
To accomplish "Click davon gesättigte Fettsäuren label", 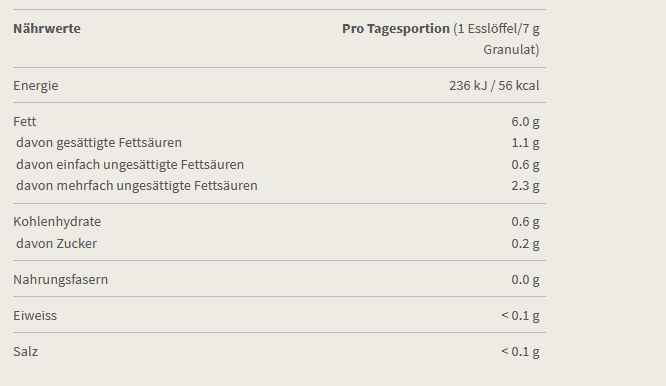I will [99, 143].
